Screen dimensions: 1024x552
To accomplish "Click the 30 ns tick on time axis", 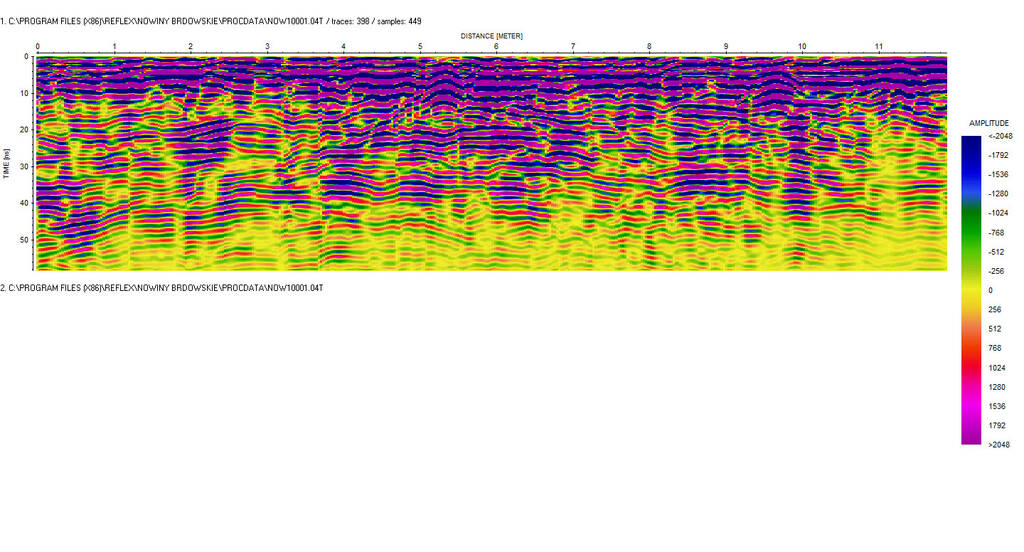I will 22,166.
